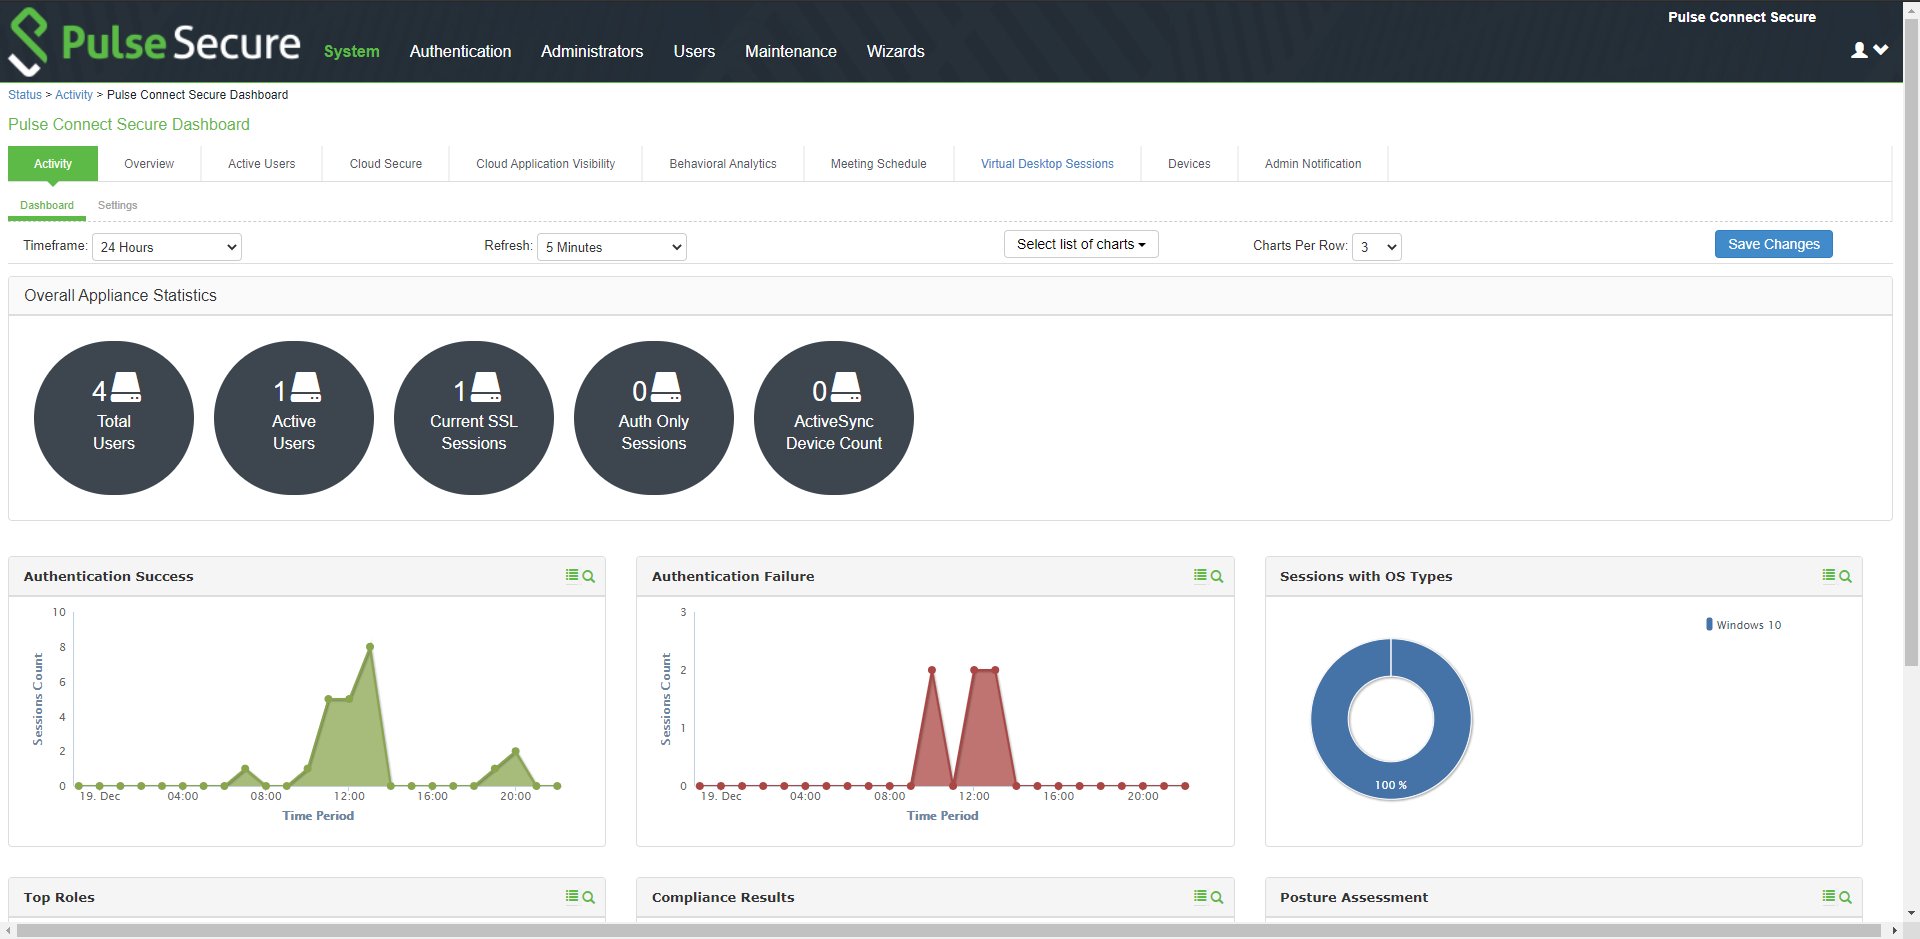Click the horizontal scrollbar at bottom
The image size is (1920, 939).
pos(947,931)
